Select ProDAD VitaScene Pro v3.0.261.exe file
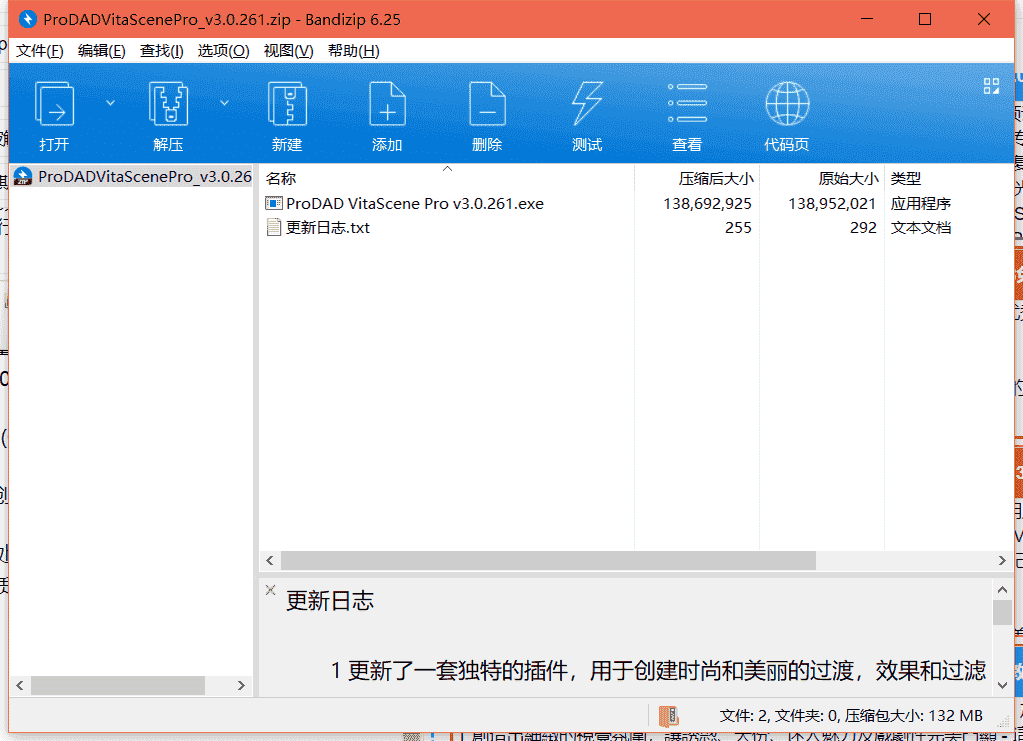Viewport: 1023px width, 741px height. point(415,204)
